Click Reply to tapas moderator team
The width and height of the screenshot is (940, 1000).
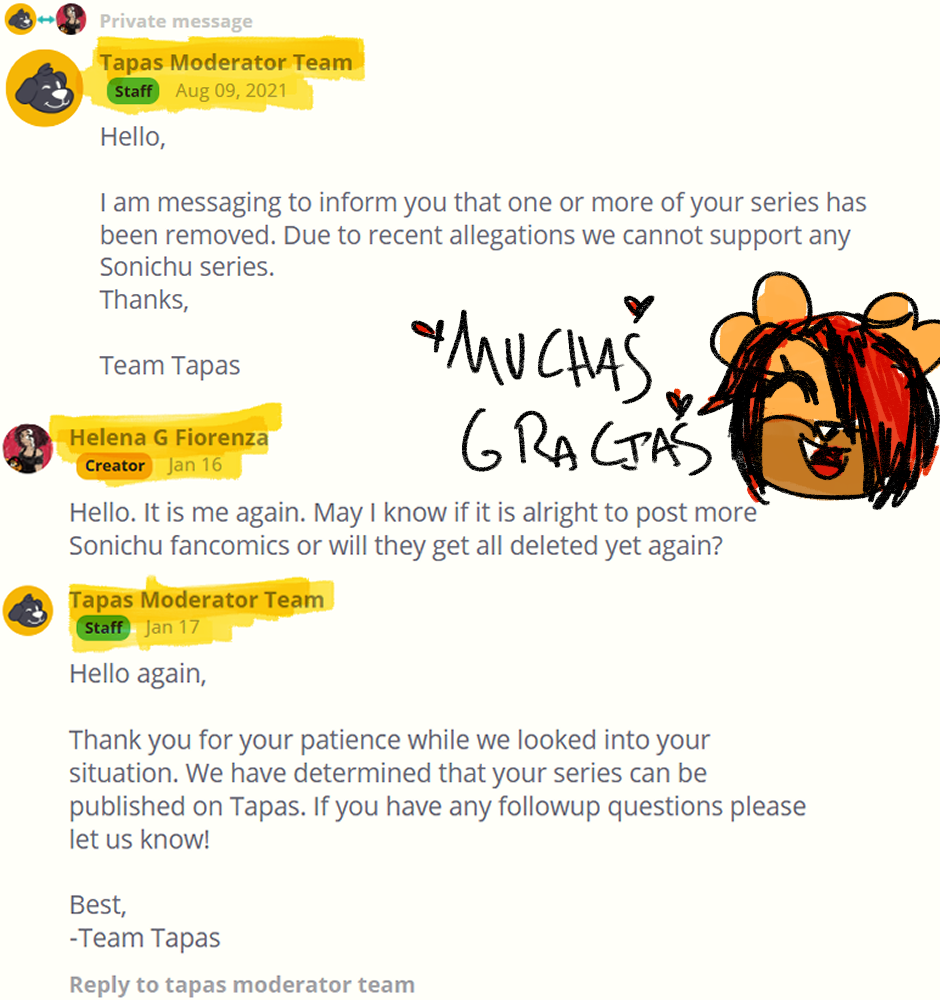(242, 984)
